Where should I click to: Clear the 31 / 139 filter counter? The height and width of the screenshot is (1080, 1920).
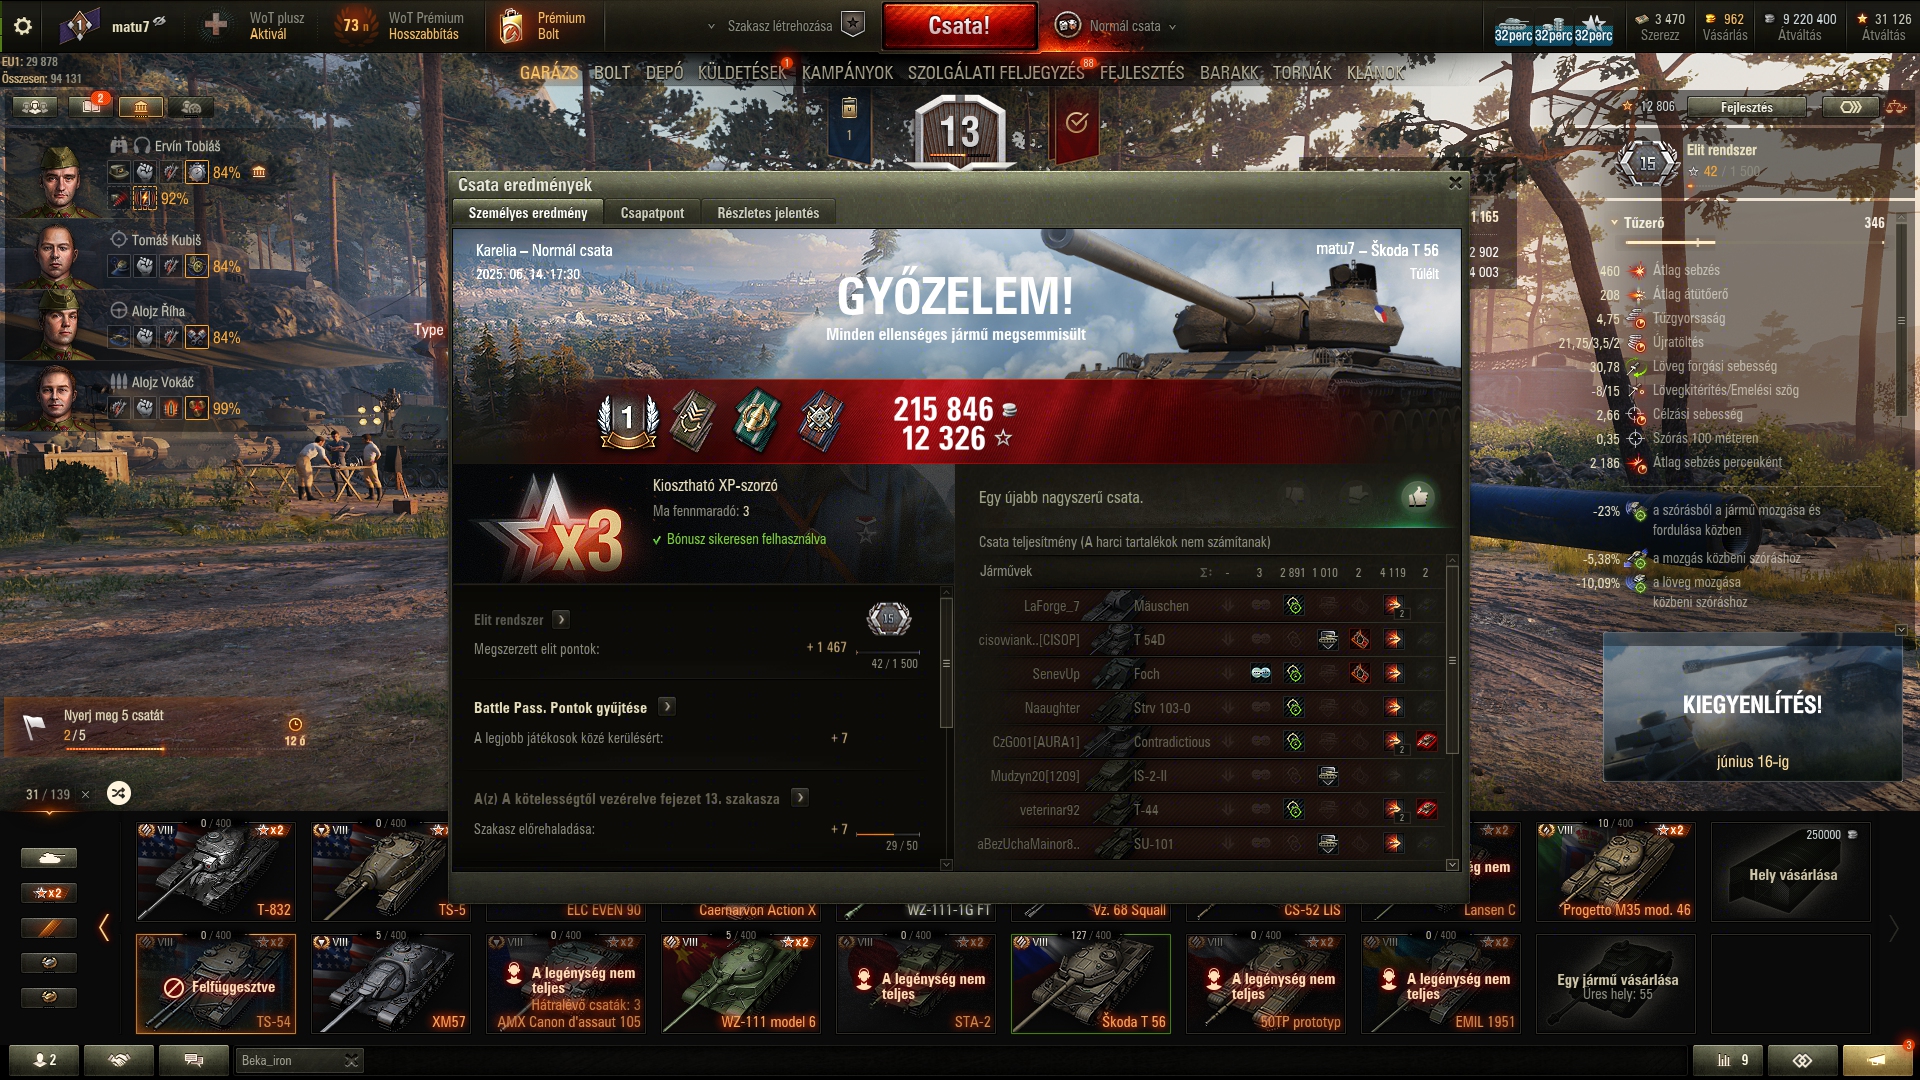(85, 794)
